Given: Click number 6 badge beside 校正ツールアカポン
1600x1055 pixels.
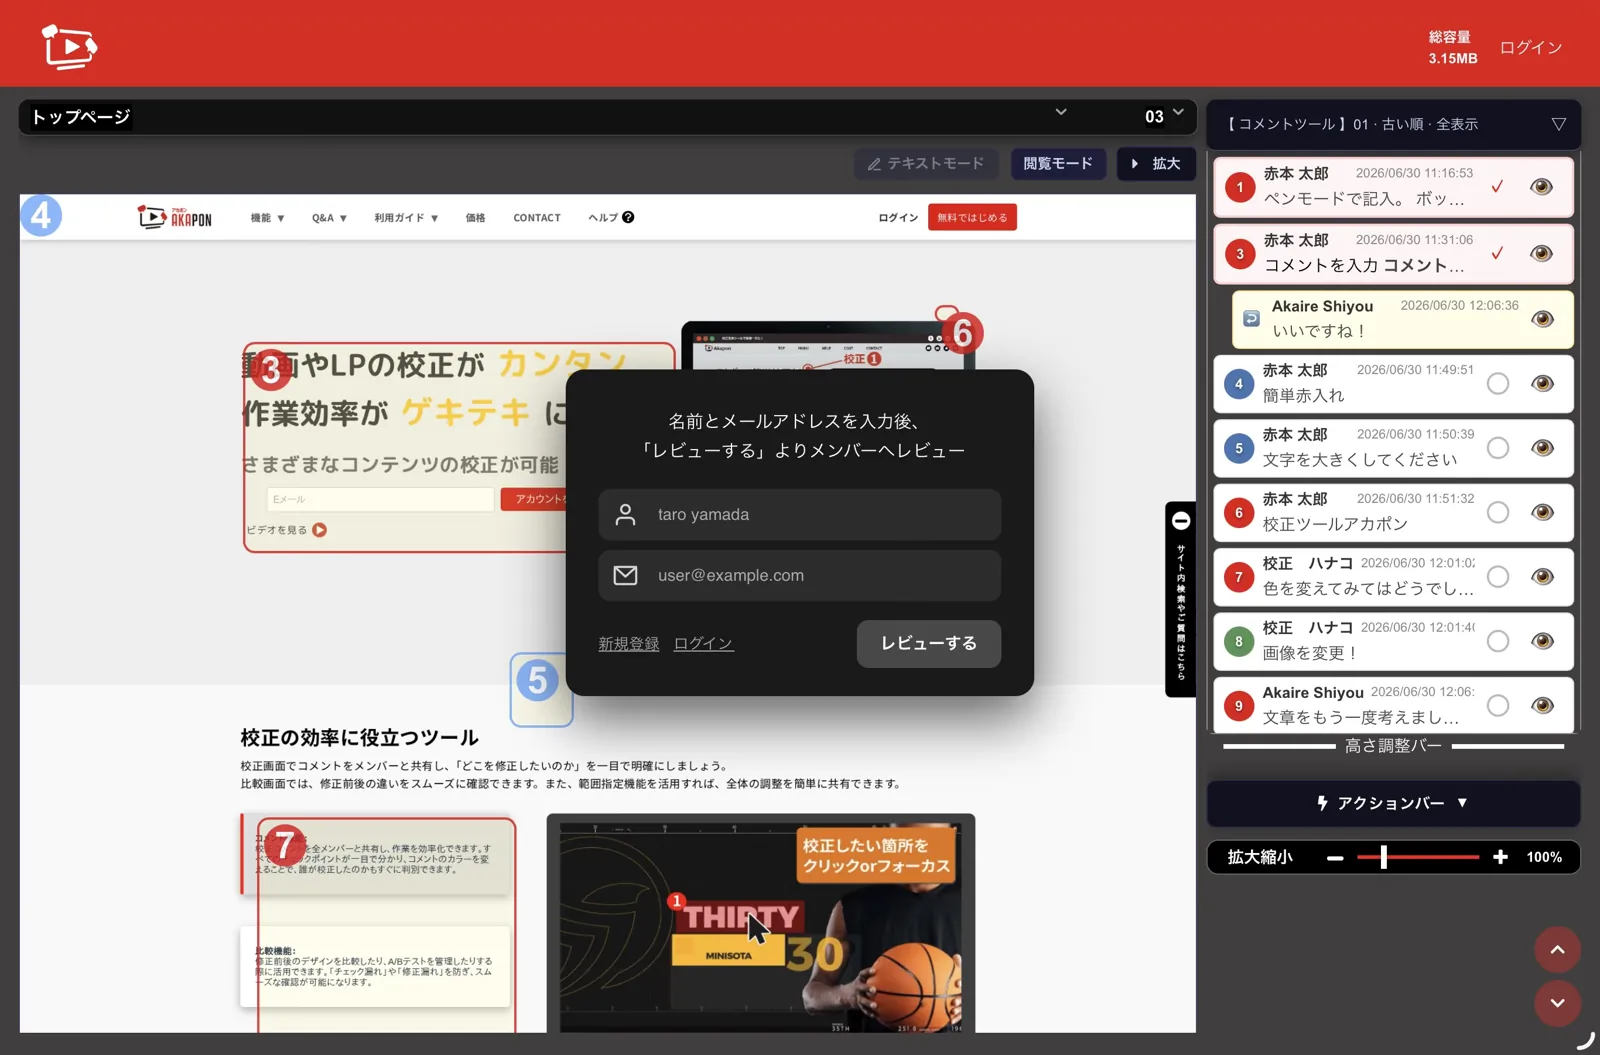Looking at the screenshot, I should tap(1239, 512).
